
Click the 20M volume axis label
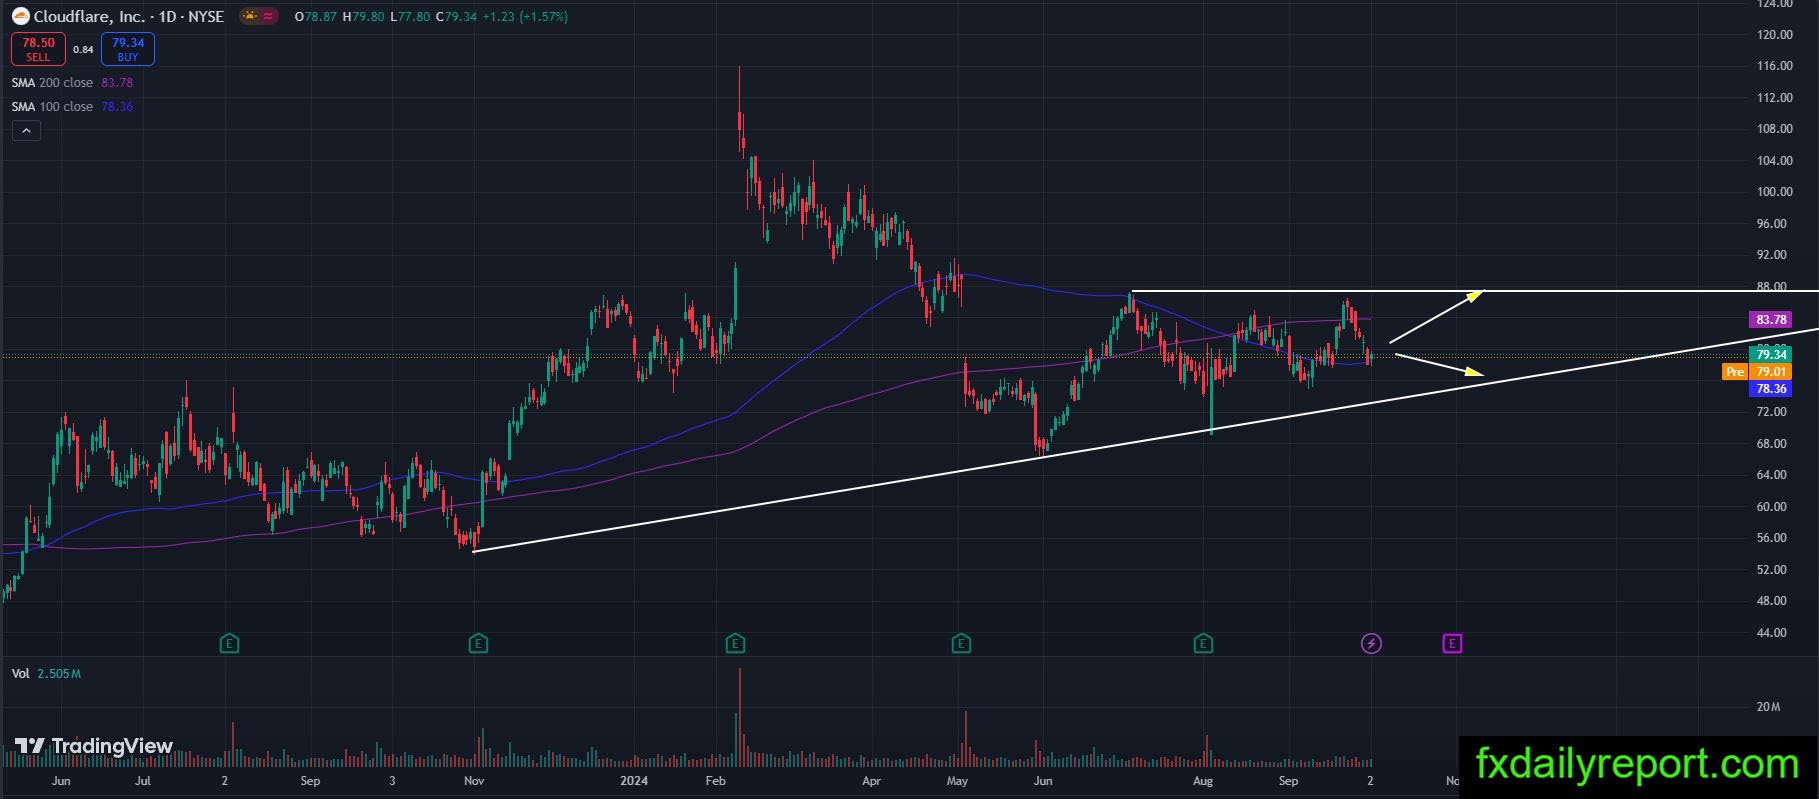(x=1768, y=707)
